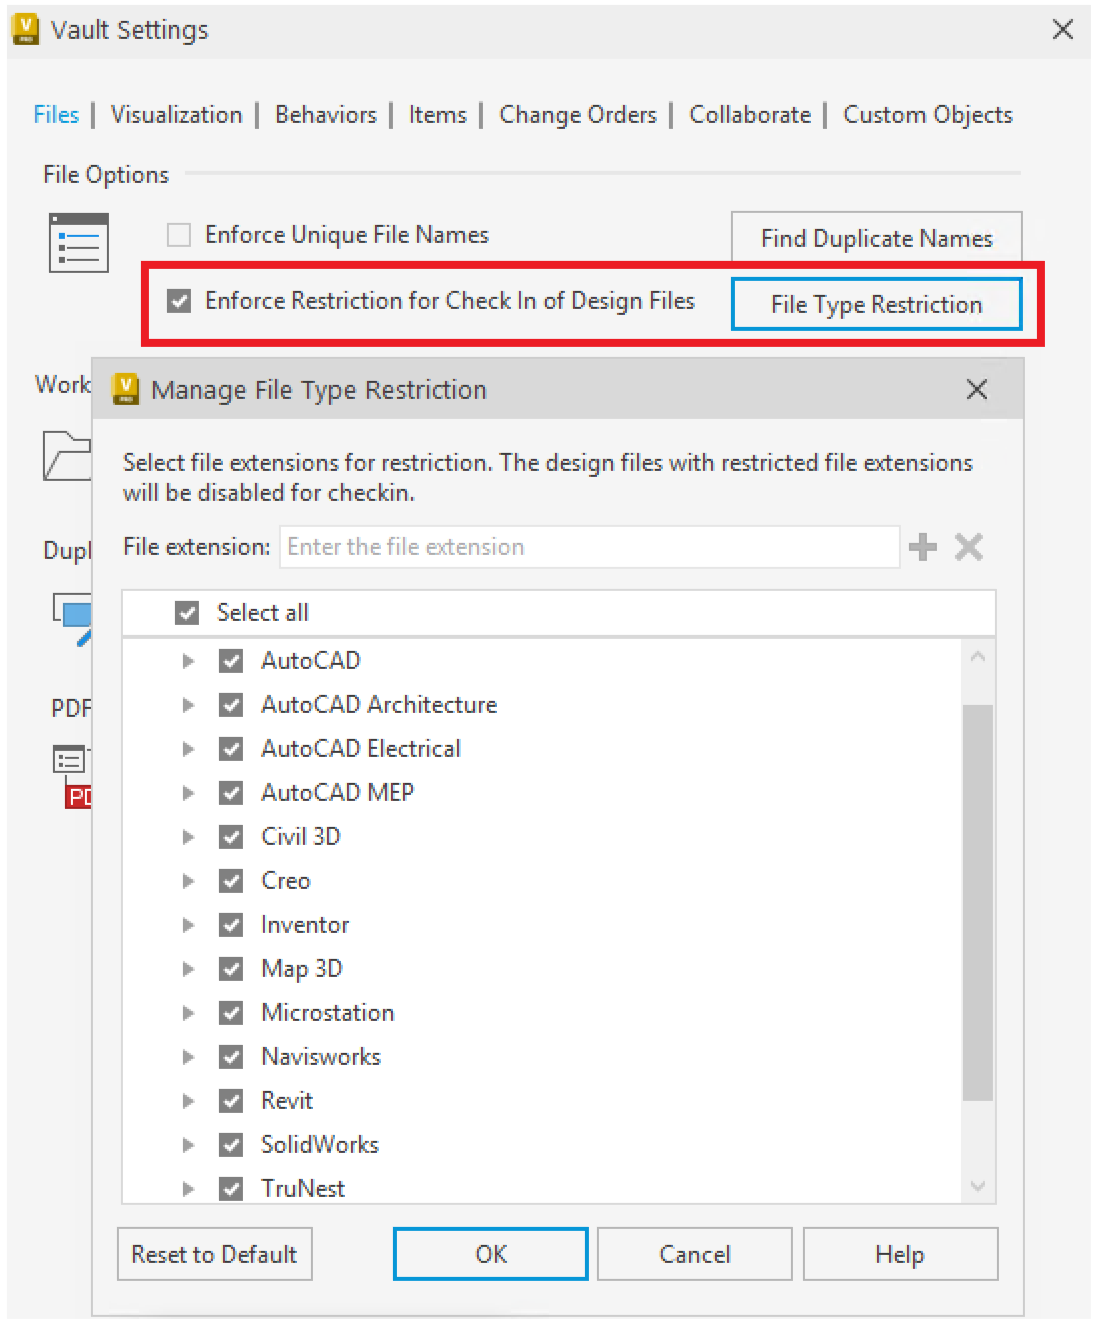Screen dimensions: 1101x1331
Task: Uncheck the Select all checkbox
Action: point(186,612)
